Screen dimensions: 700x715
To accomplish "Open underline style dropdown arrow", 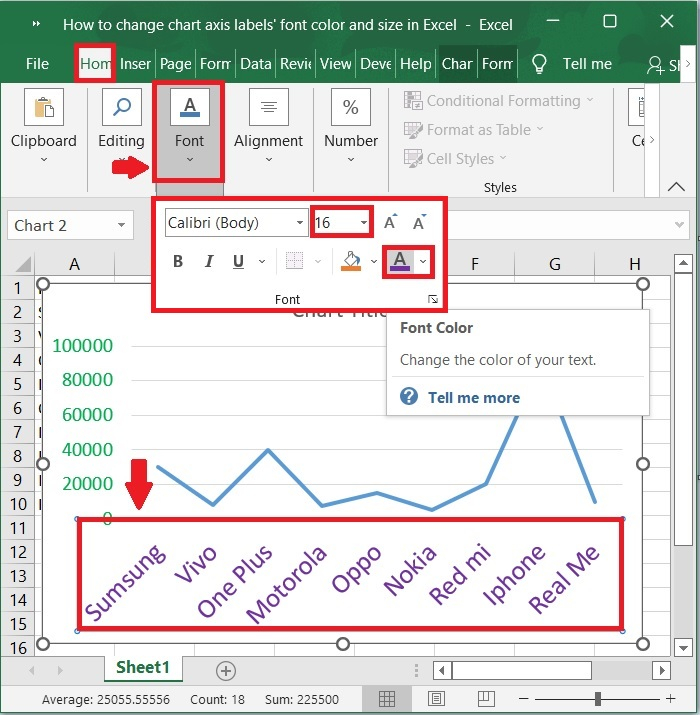I will 262,261.
